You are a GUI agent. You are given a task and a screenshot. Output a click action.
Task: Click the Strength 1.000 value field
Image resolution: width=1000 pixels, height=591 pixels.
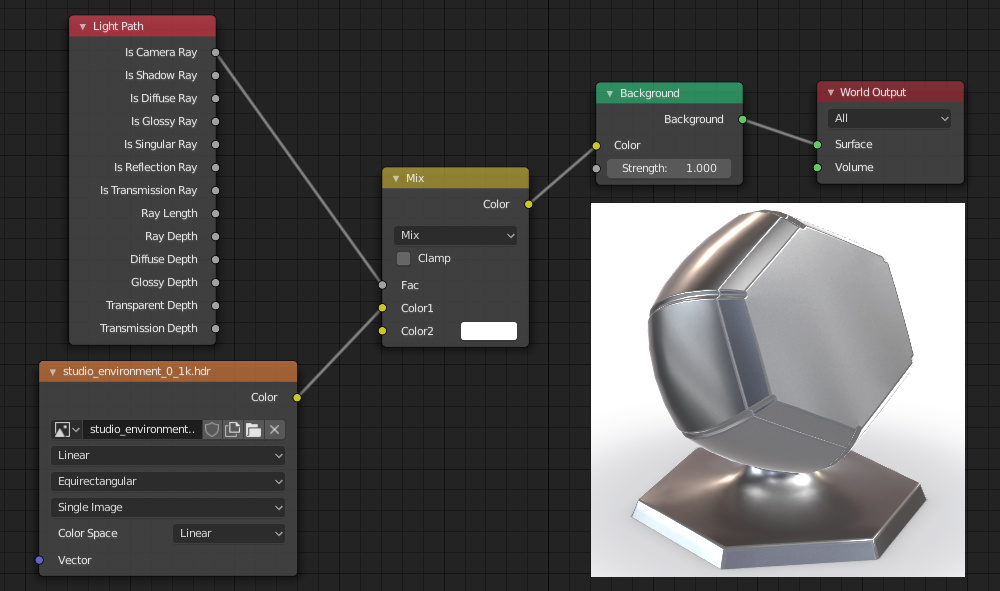[669, 168]
